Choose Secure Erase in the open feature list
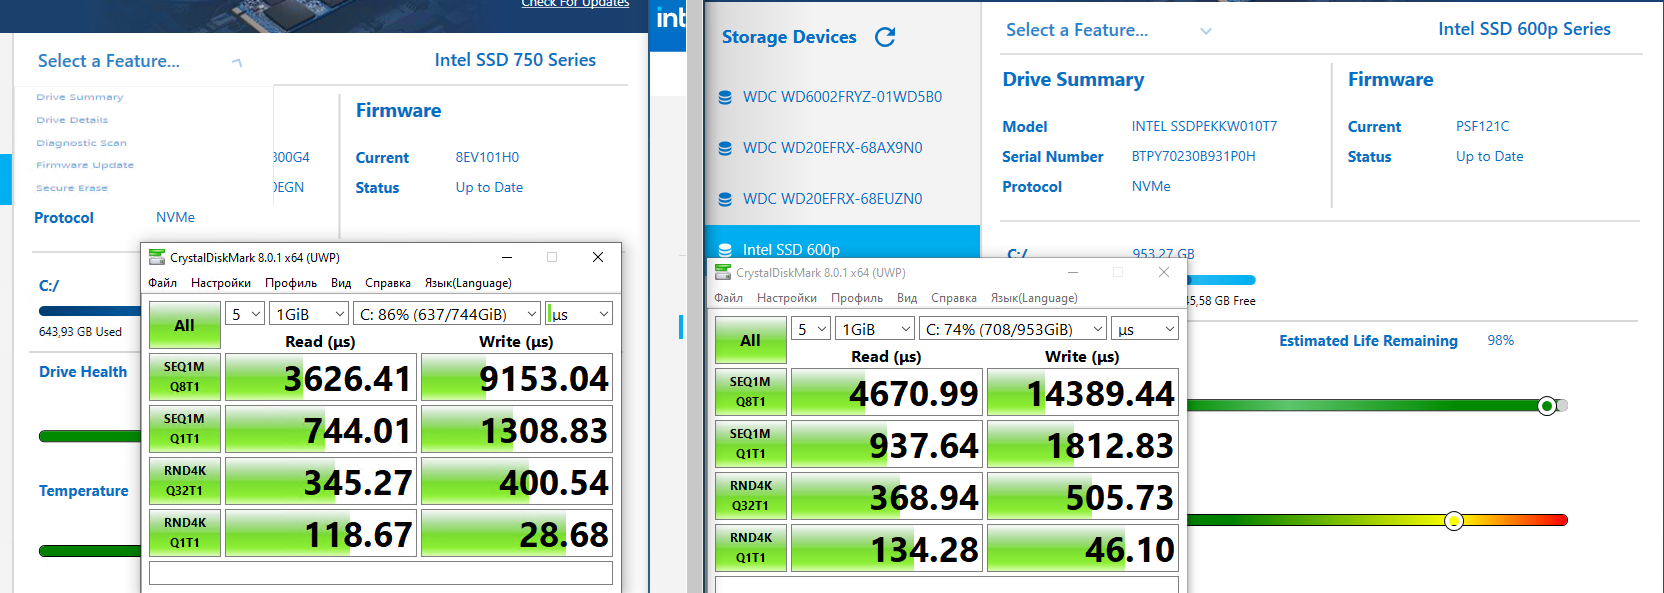 click(72, 188)
